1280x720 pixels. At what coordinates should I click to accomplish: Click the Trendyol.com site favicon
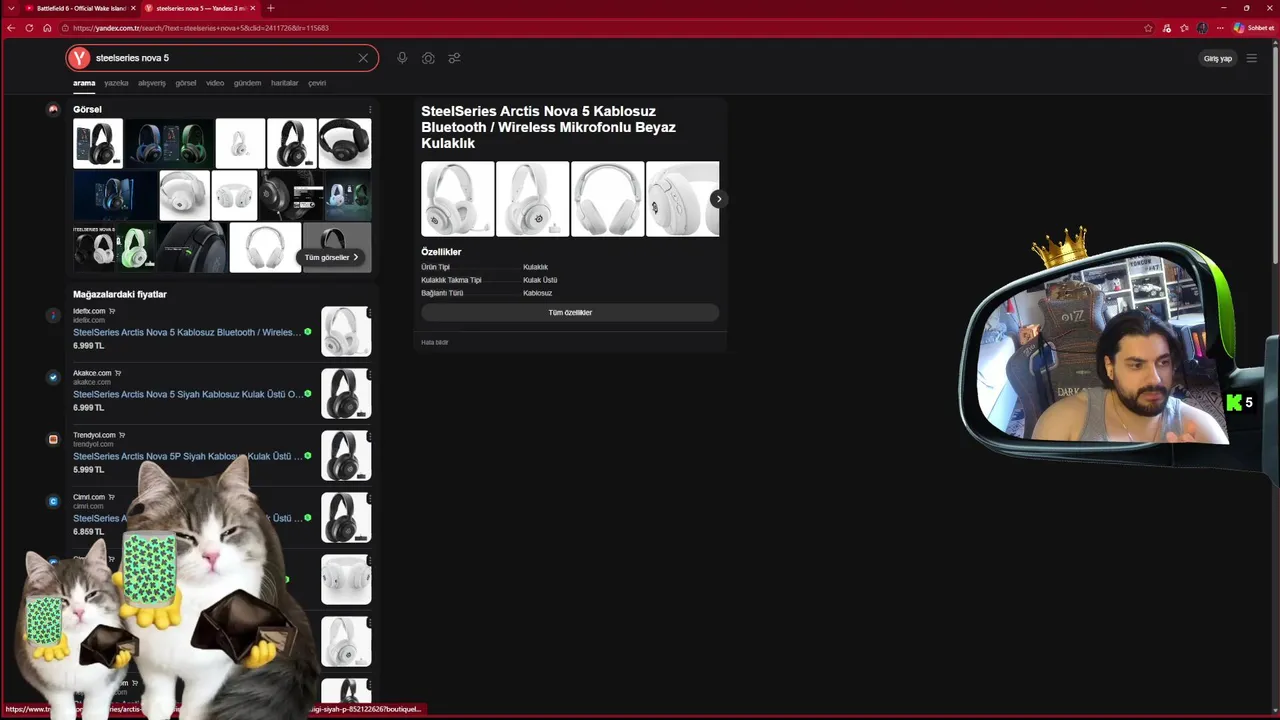click(54, 439)
